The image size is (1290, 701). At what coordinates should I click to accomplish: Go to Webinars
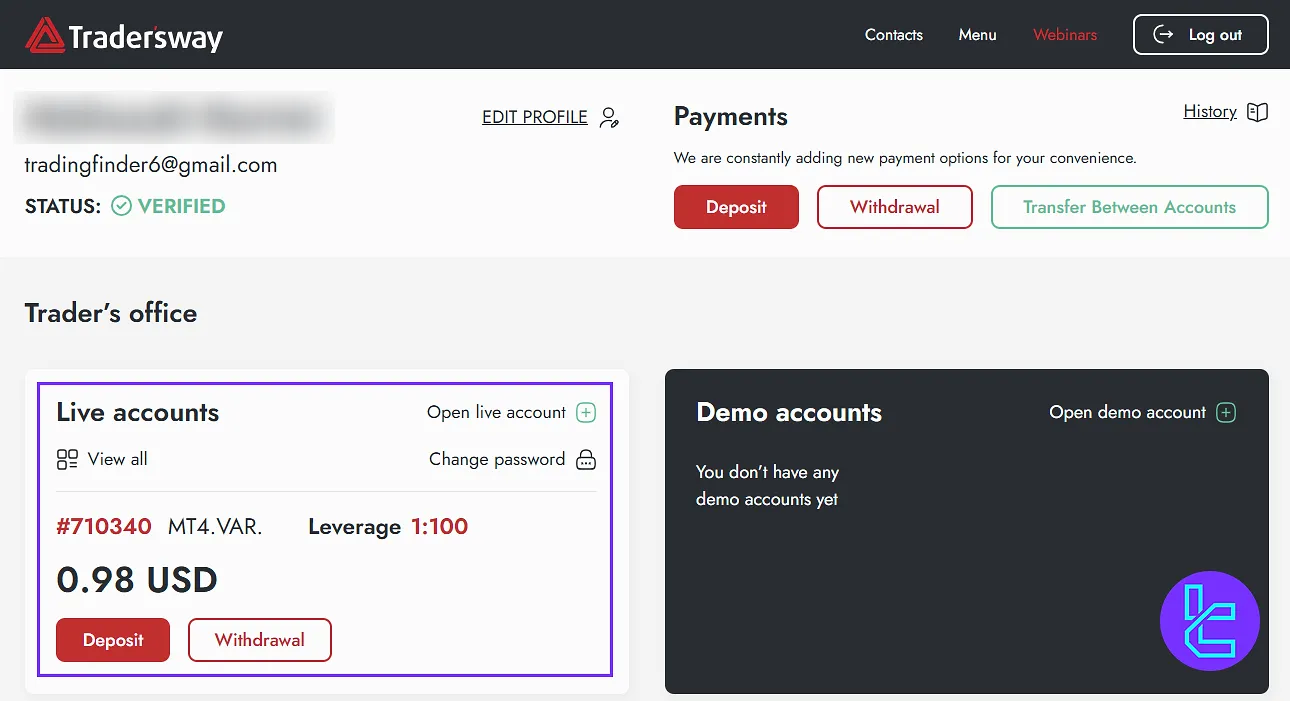pos(1065,35)
